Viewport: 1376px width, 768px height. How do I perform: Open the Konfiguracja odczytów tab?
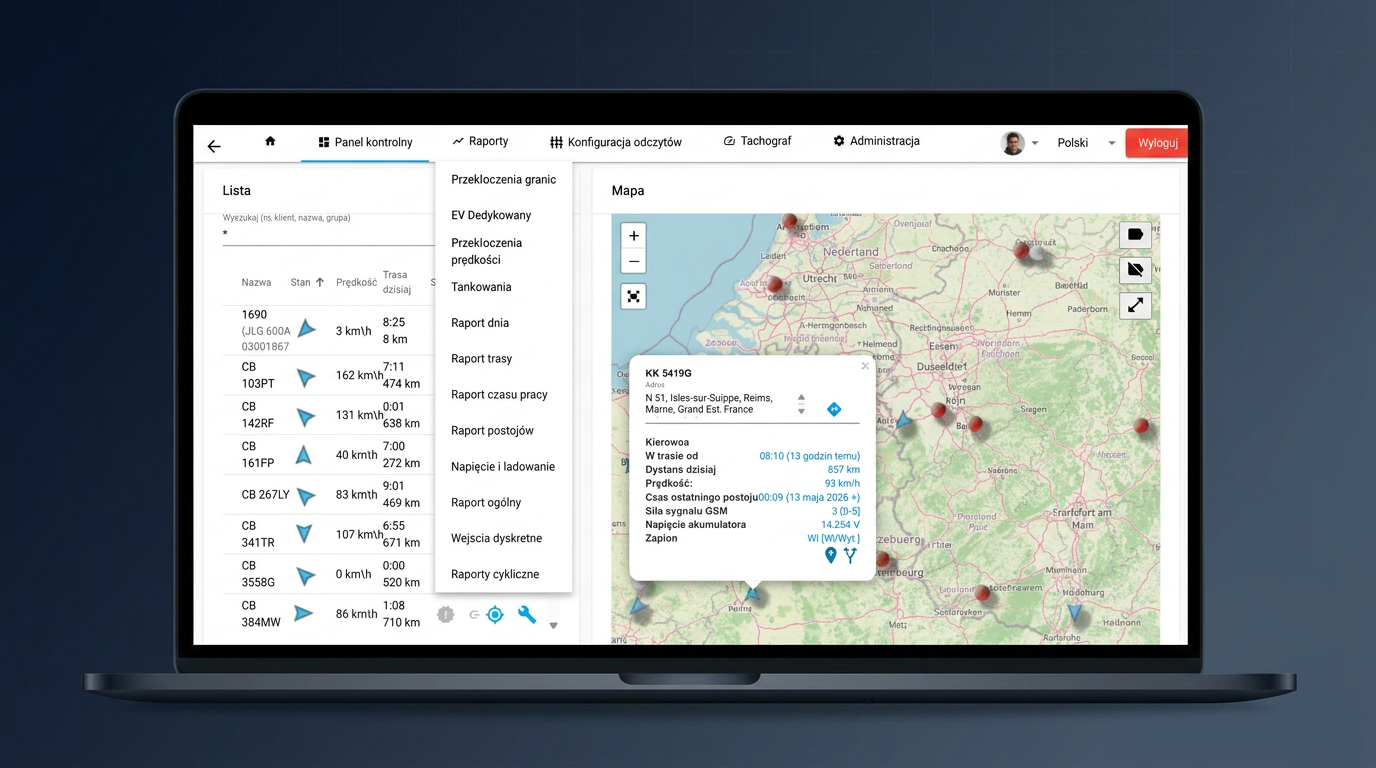[616, 142]
